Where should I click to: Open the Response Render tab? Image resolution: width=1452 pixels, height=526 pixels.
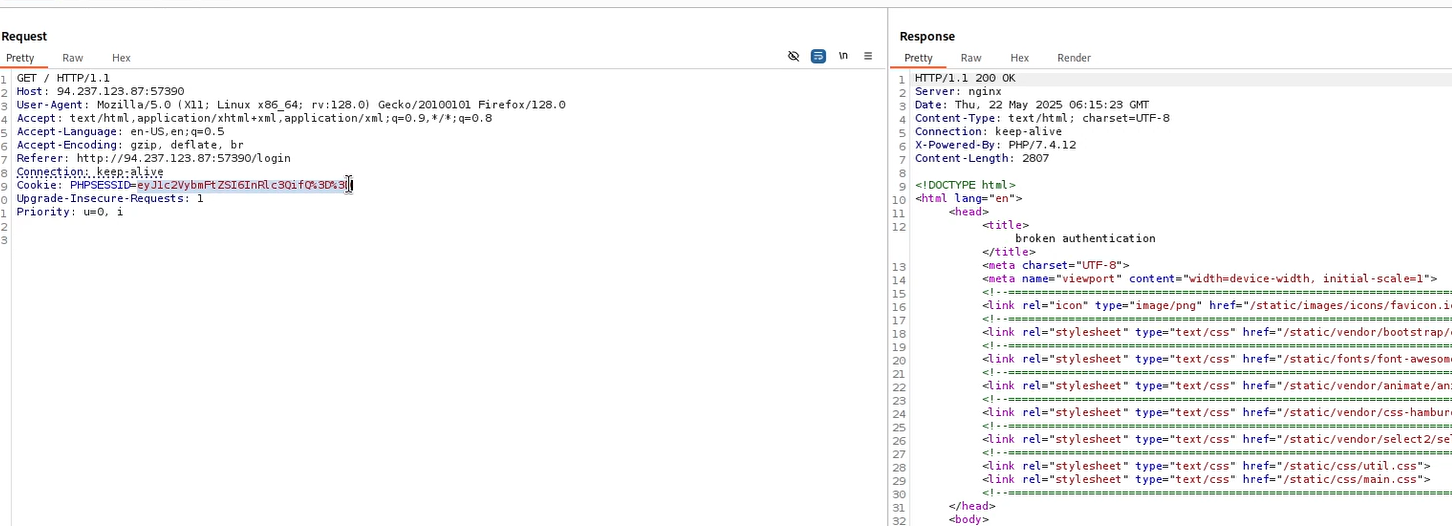pyautogui.click(x=1074, y=58)
